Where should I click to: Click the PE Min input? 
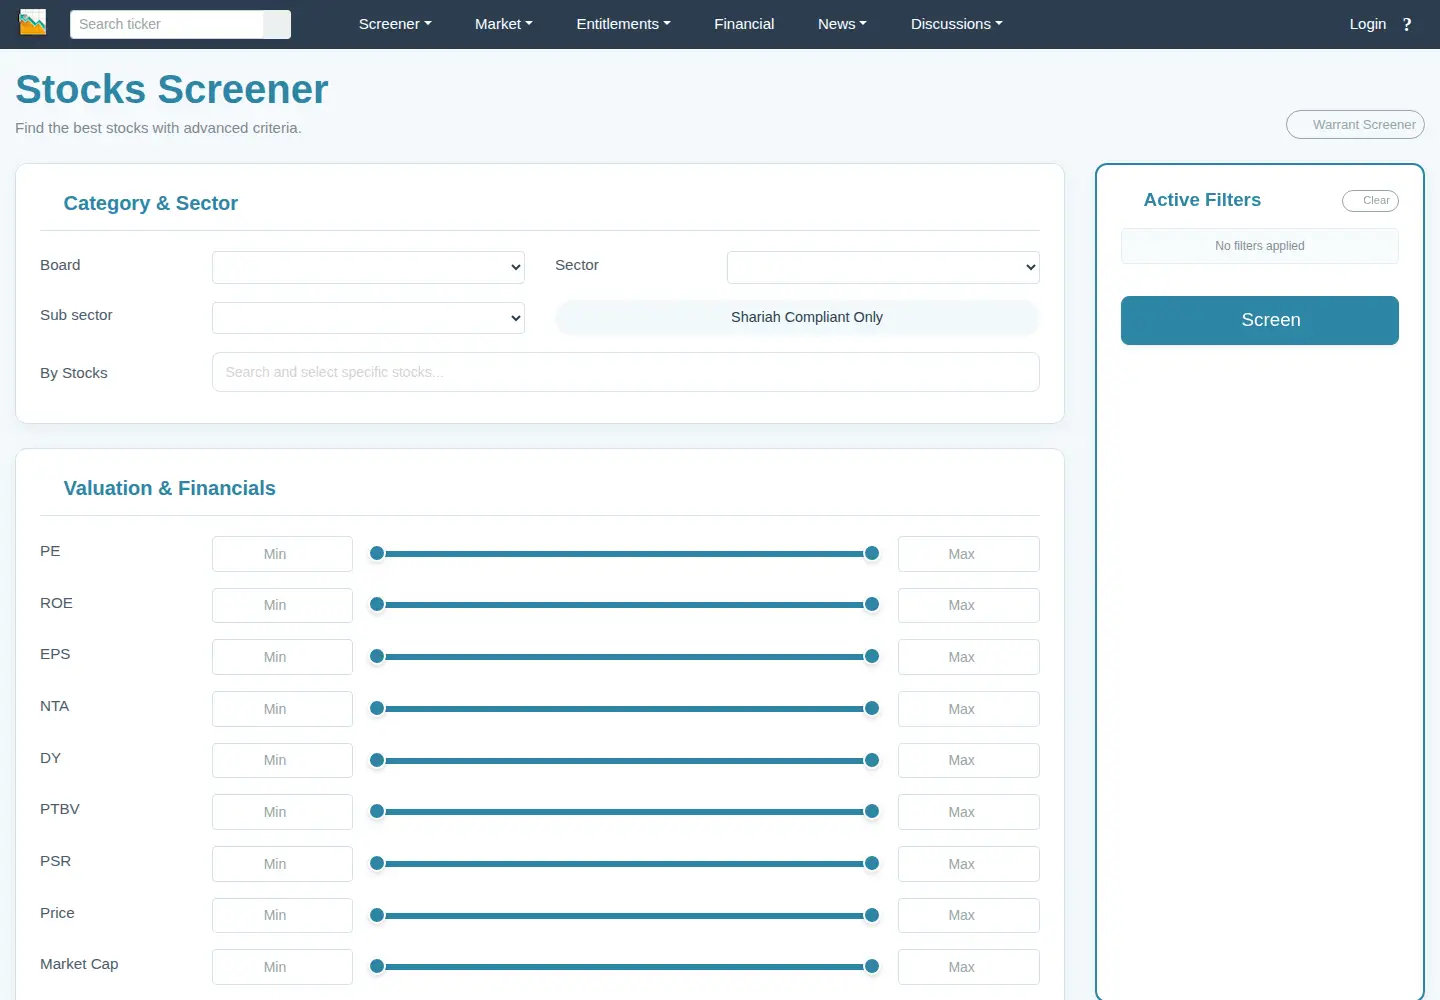282,554
